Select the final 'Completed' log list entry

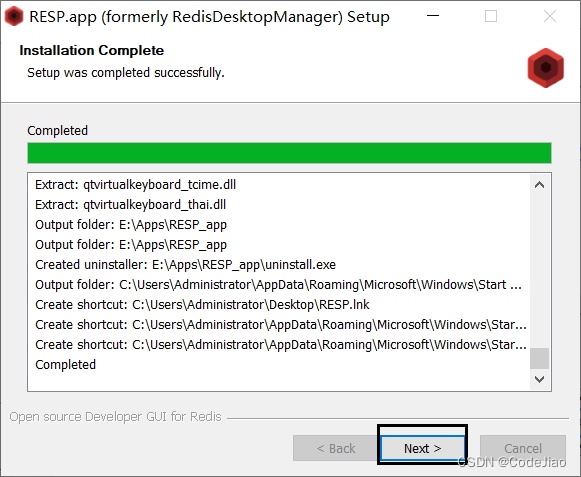pos(66,365)
